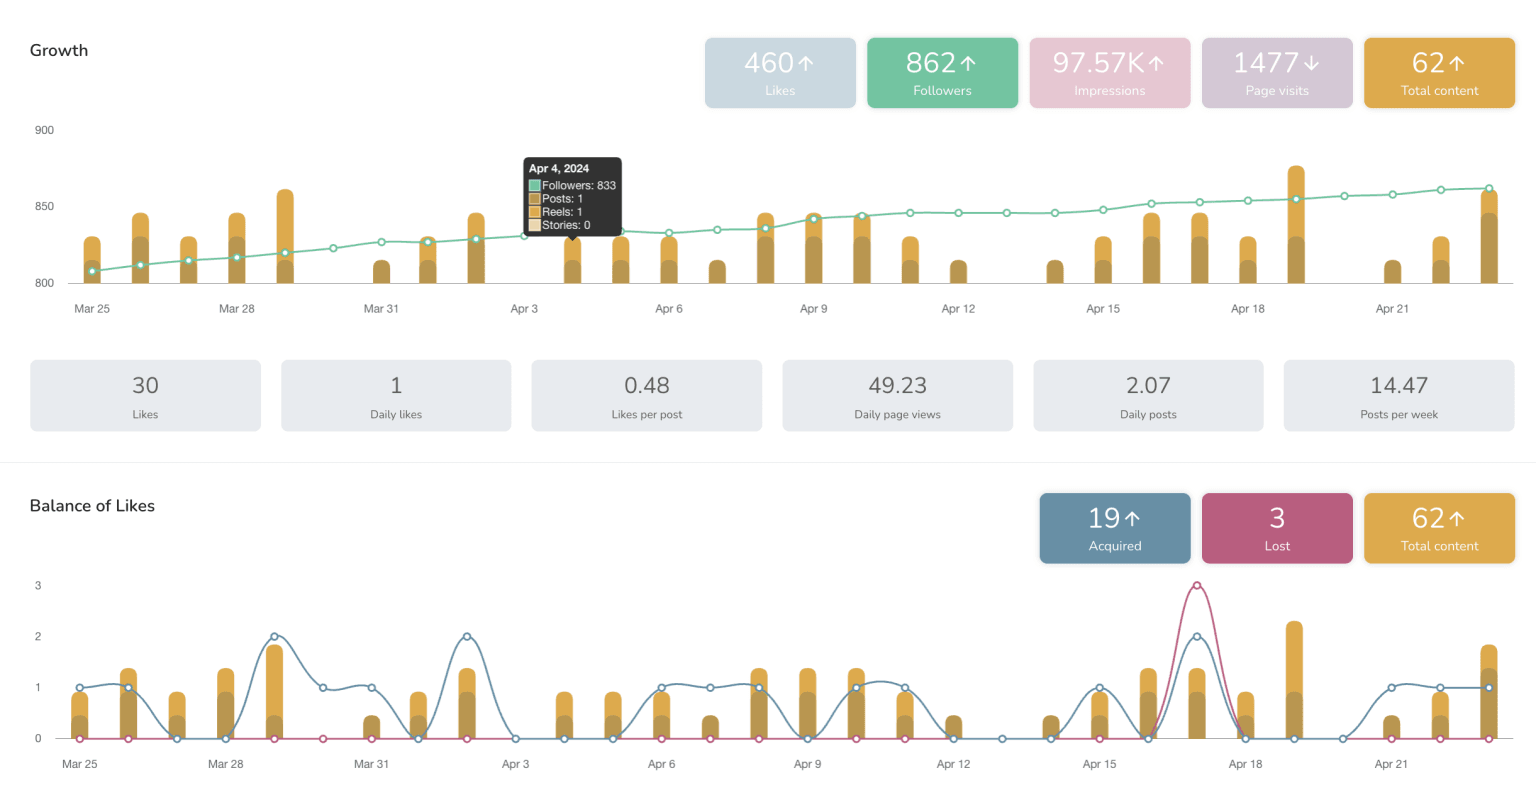Screen dimensions: 1536x795
Task: Click the green Followers swatch in the tooltip
Action: (x=535, y=186)
